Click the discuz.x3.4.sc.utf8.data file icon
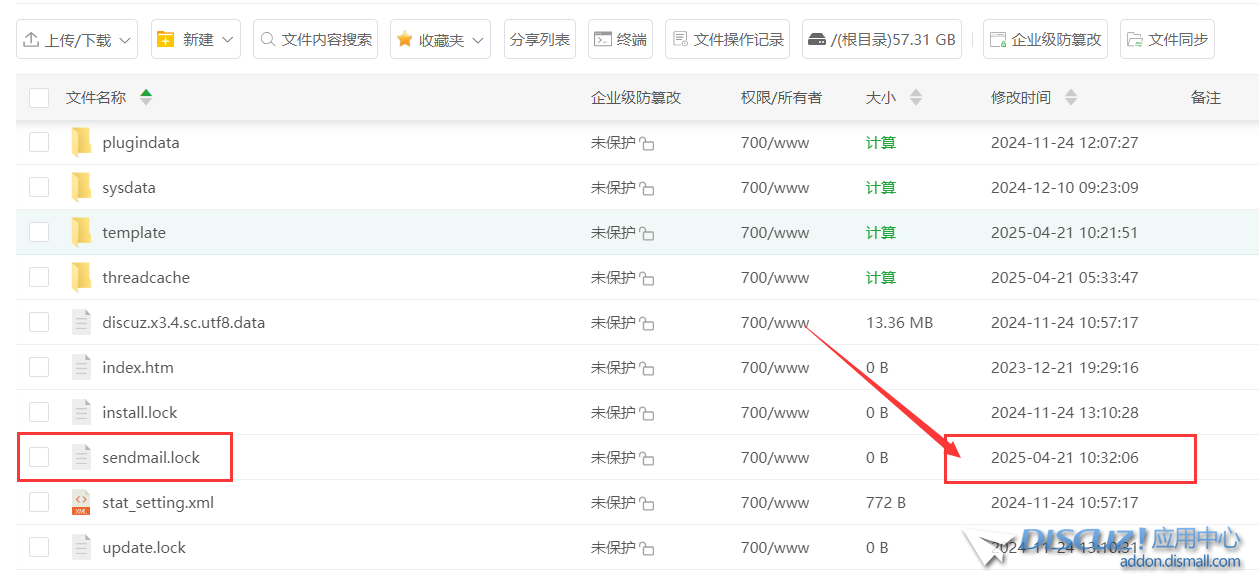 pos(81,323)
